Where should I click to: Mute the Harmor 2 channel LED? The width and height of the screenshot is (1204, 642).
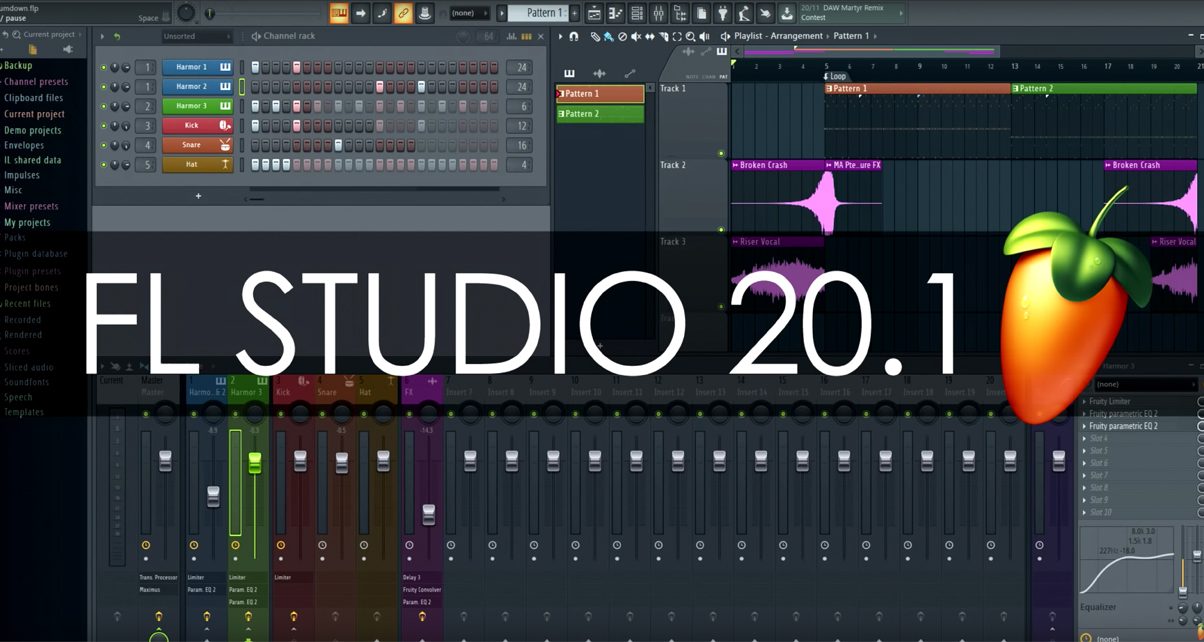103,87
